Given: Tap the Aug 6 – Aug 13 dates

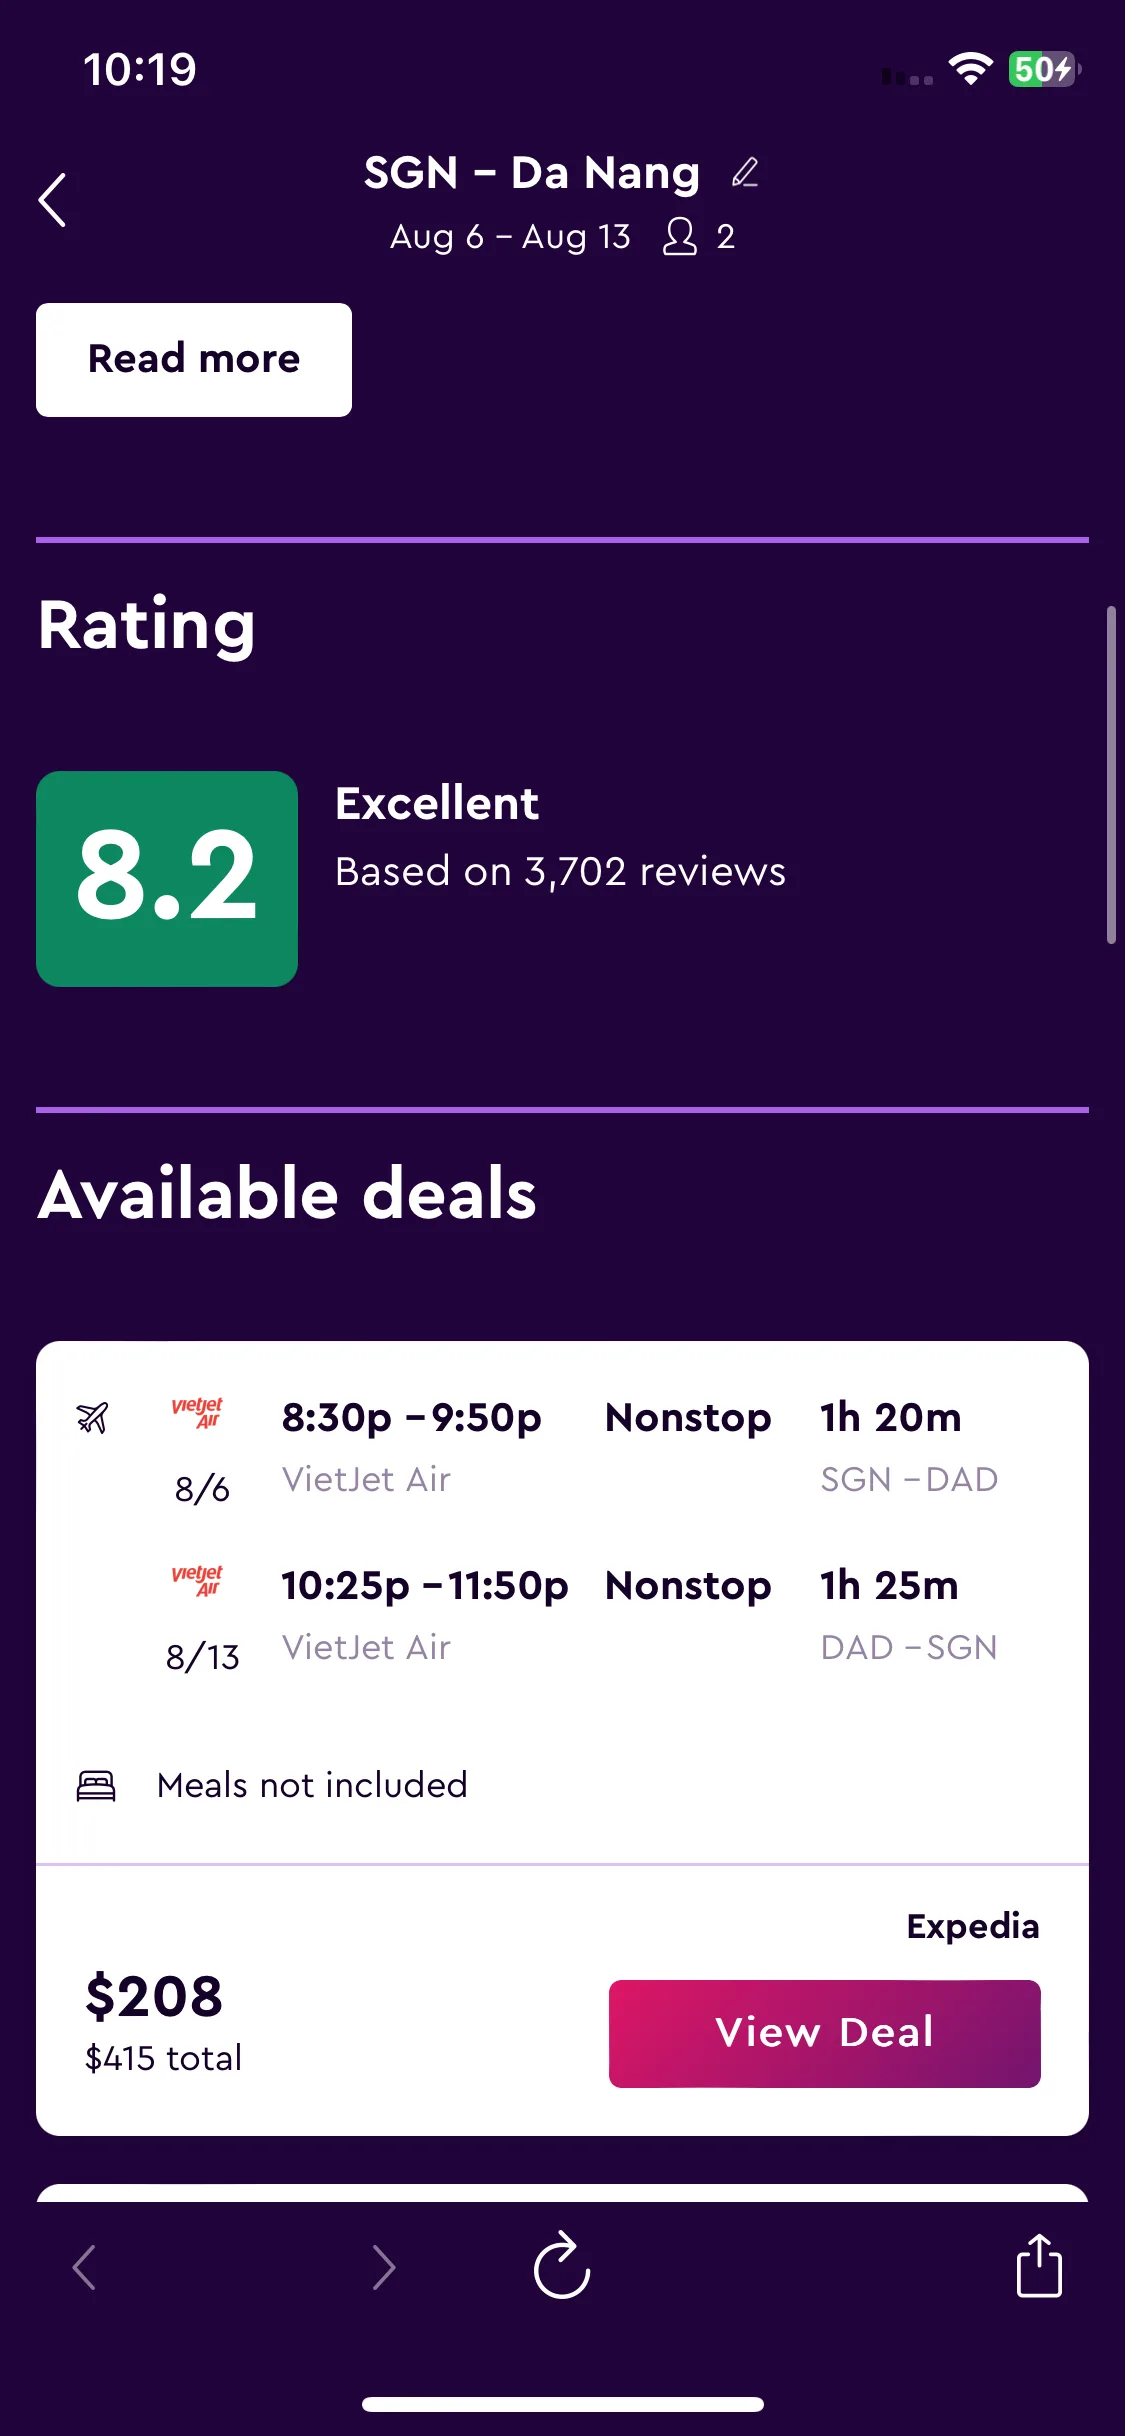Looking at the screenshot, I should pos(511,237).
